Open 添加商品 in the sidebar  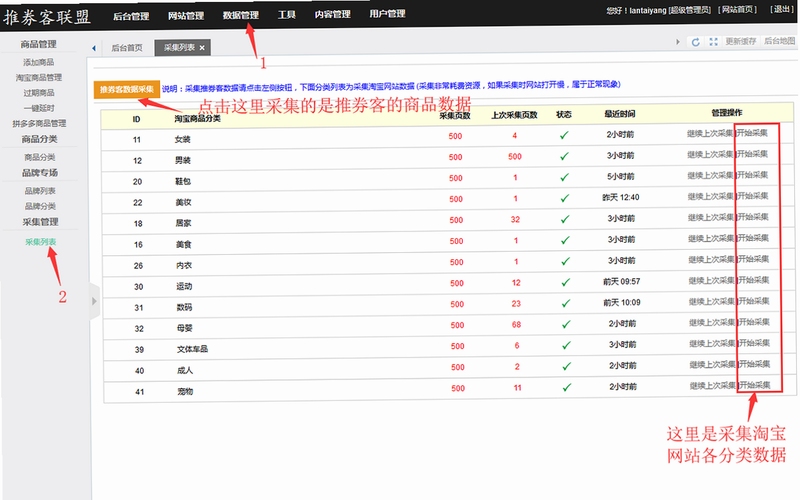pos(39,62)
